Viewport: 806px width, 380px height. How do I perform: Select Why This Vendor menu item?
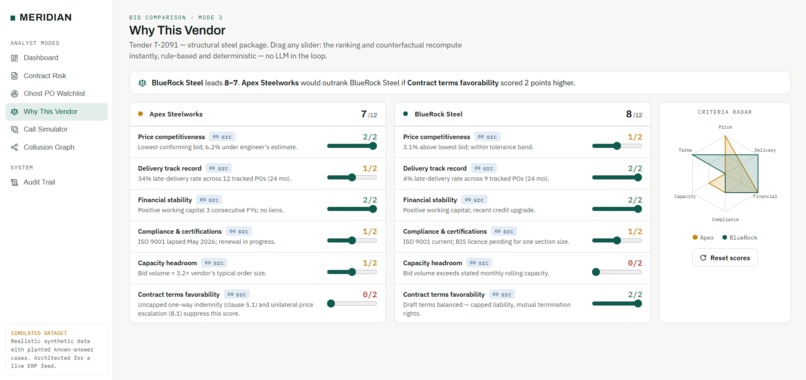click(x=57, y=112)
